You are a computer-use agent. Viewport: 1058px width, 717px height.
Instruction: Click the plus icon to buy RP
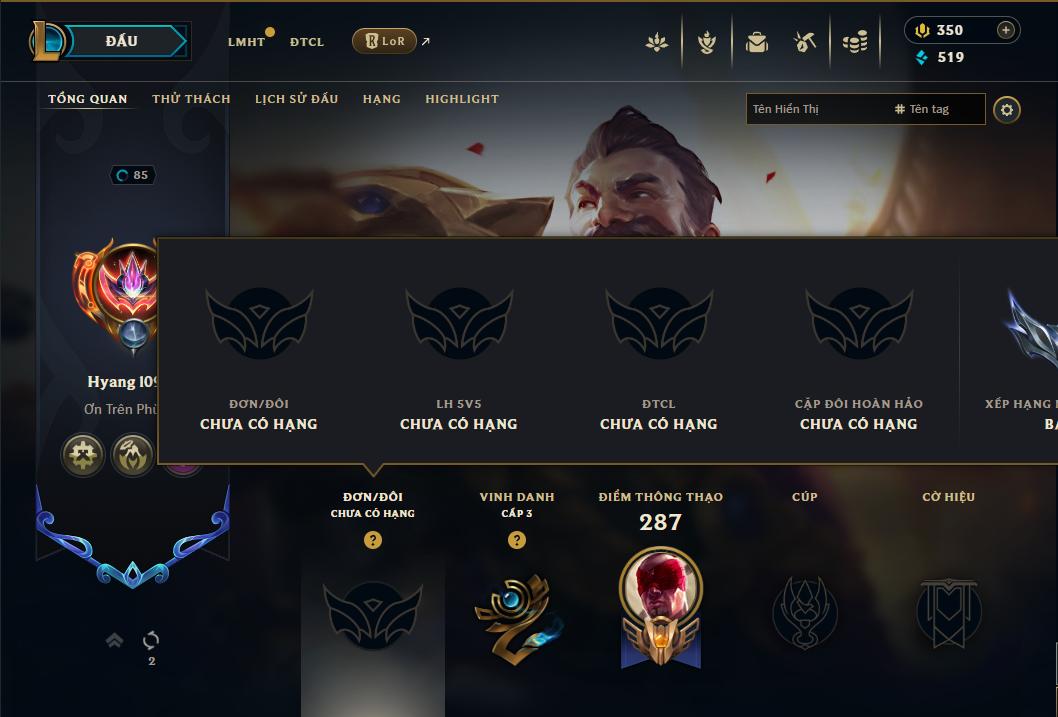[1005, 30]
